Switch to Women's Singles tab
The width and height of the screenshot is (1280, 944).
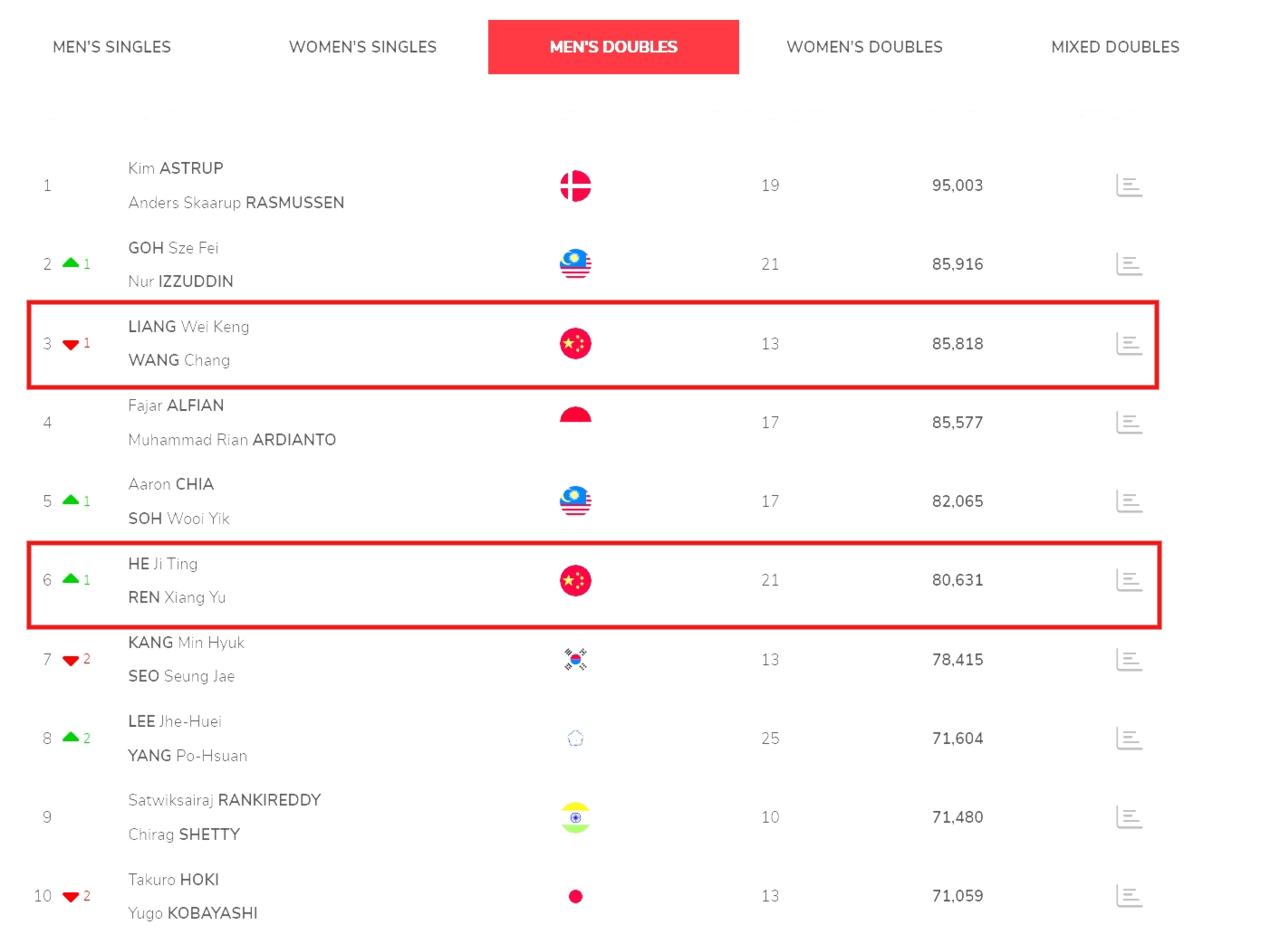pyautogui.click(x=363, y=47)
